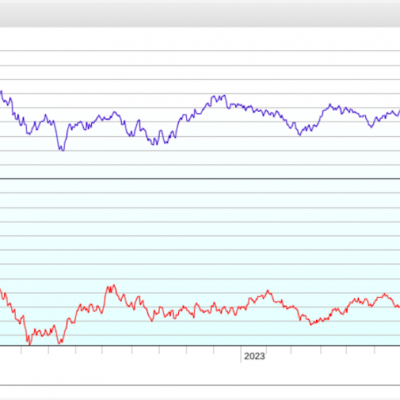Image resolution: width=400 pixels, height=400 pixels.
Task: Click the horizontal line below the time axis
Action: (x=200, y=385)
